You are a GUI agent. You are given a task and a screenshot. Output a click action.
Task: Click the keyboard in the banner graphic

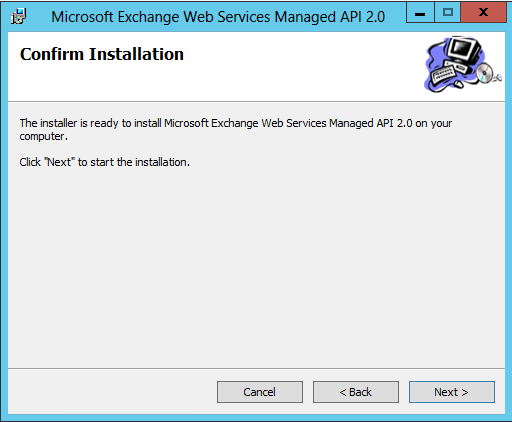443,74
